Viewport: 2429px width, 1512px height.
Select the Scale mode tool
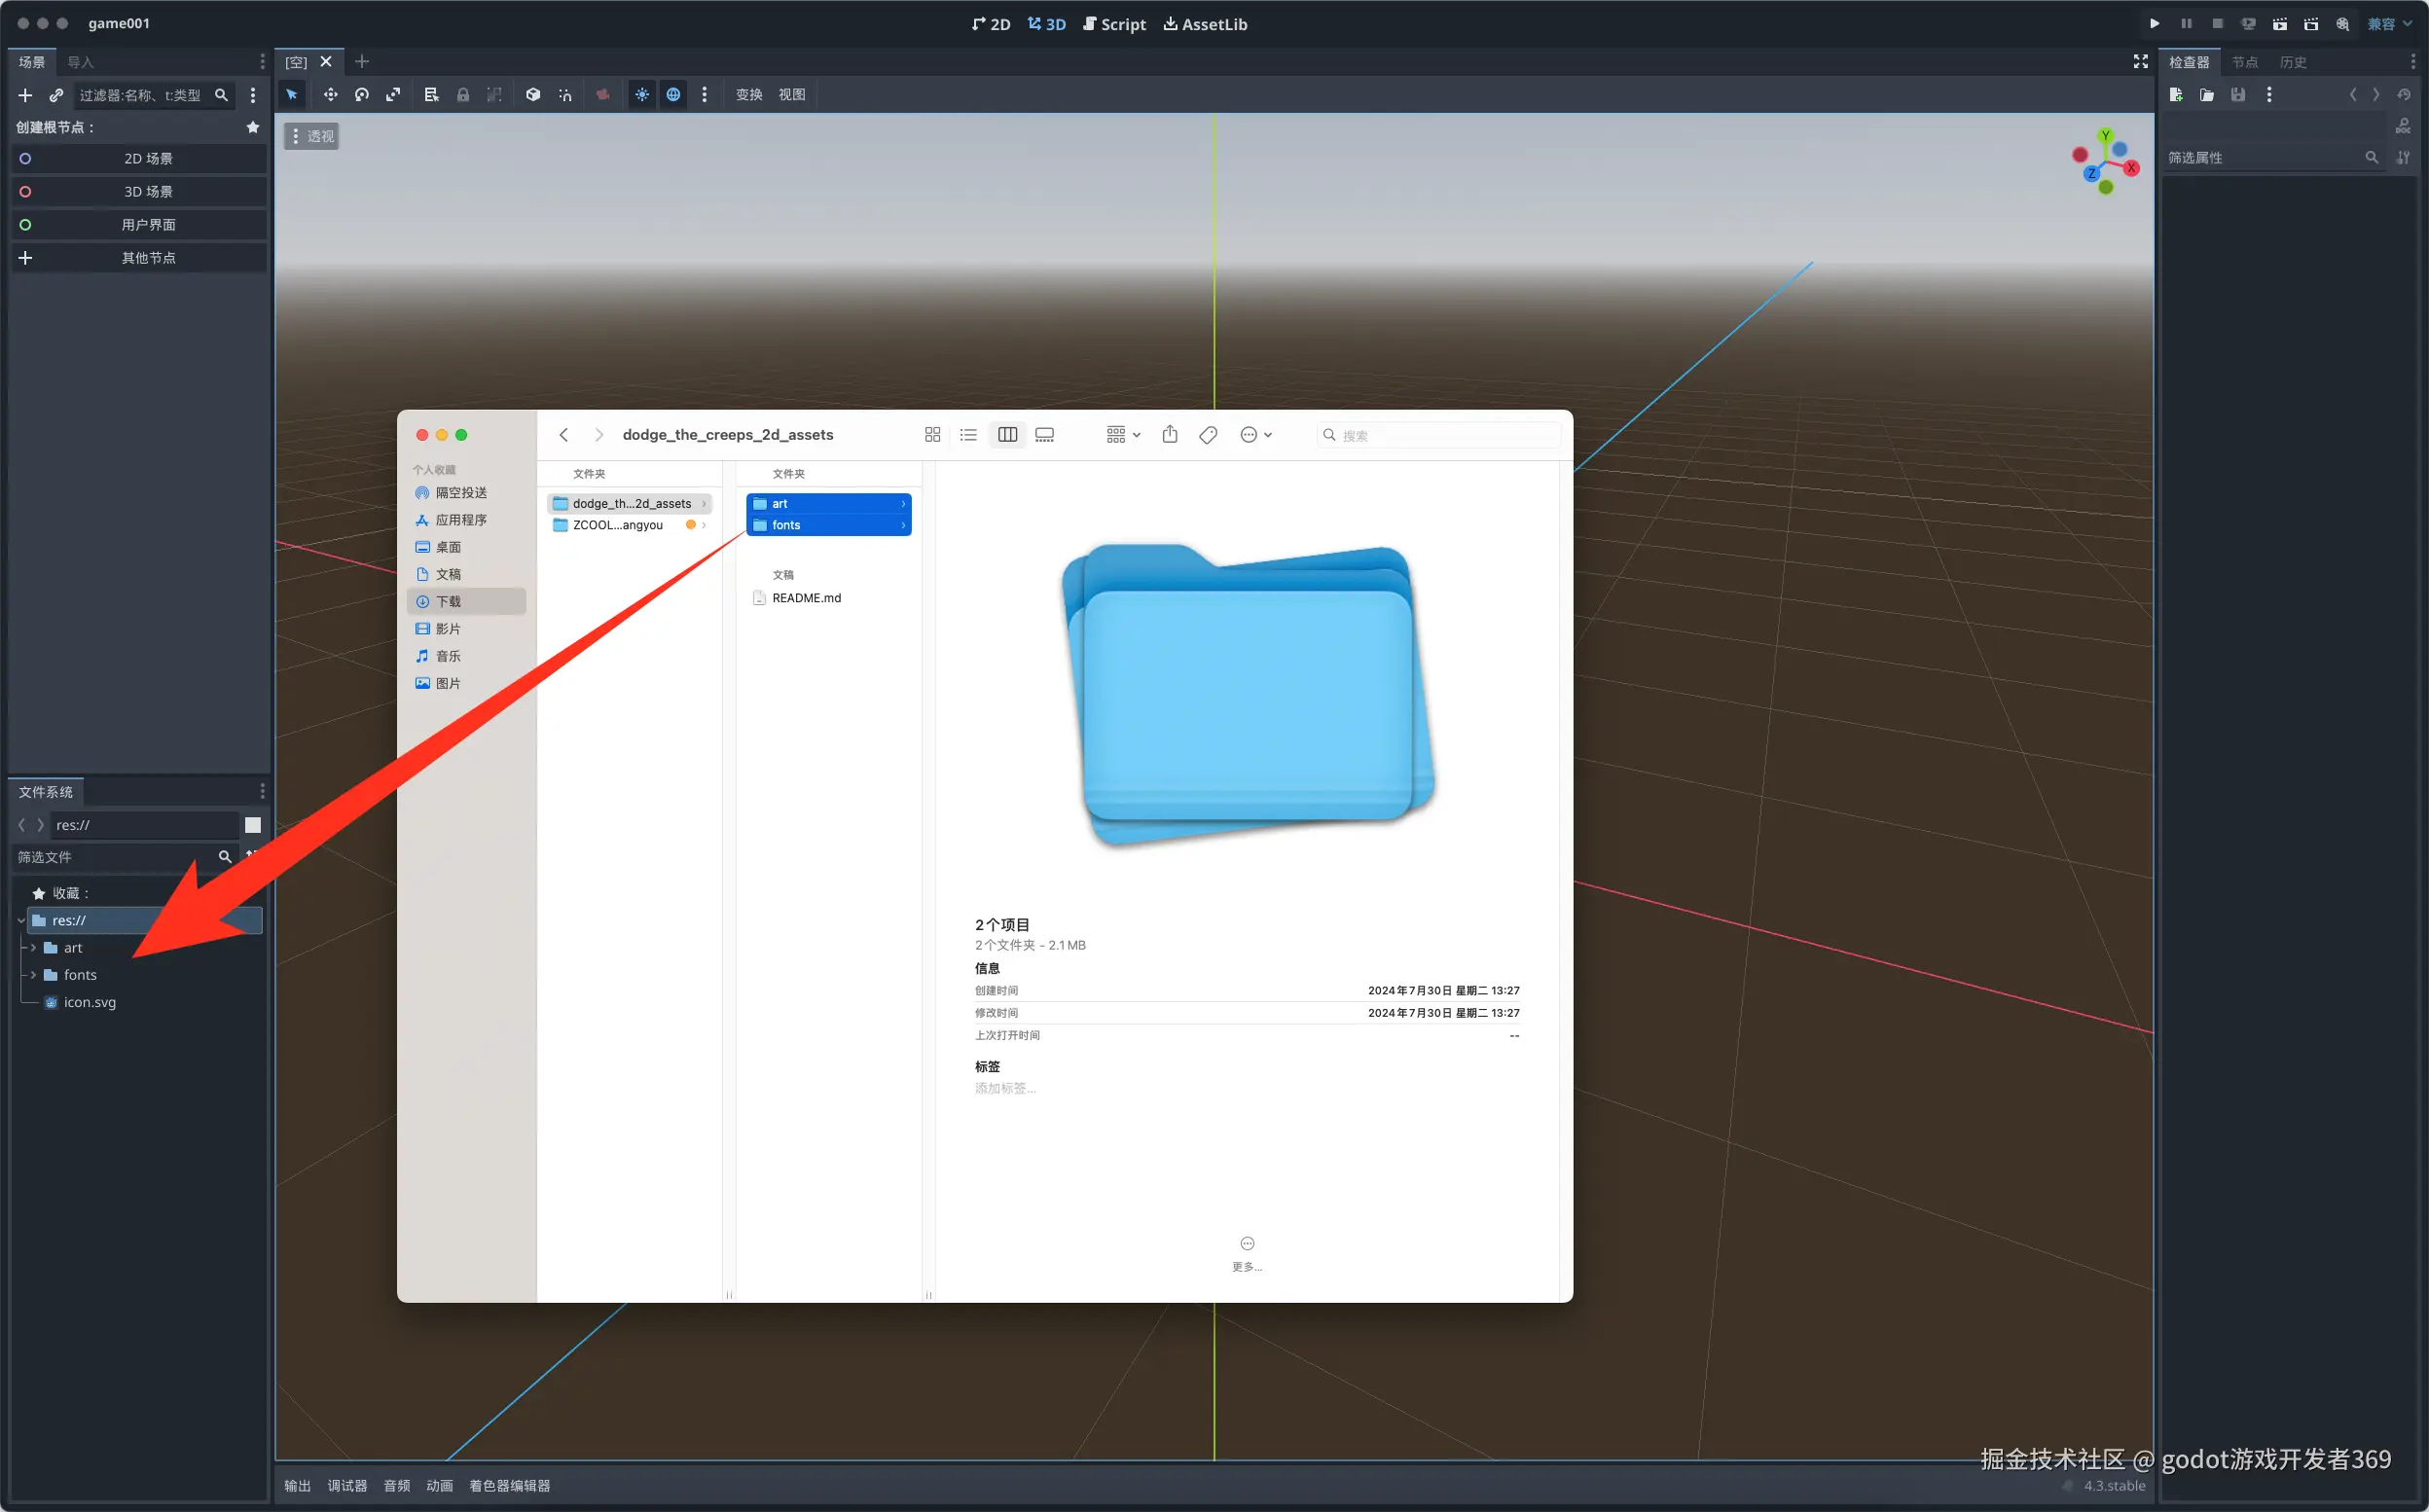pos(393,94)
